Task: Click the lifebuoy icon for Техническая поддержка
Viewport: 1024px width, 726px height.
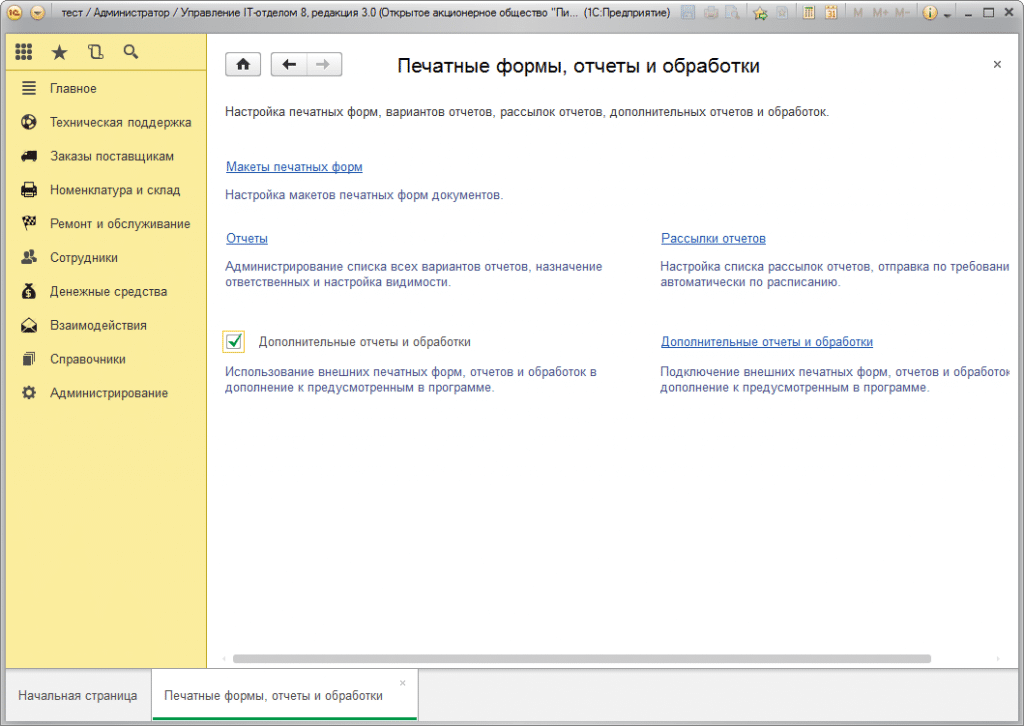Action: pyautogui.click(x=29, y=122)
